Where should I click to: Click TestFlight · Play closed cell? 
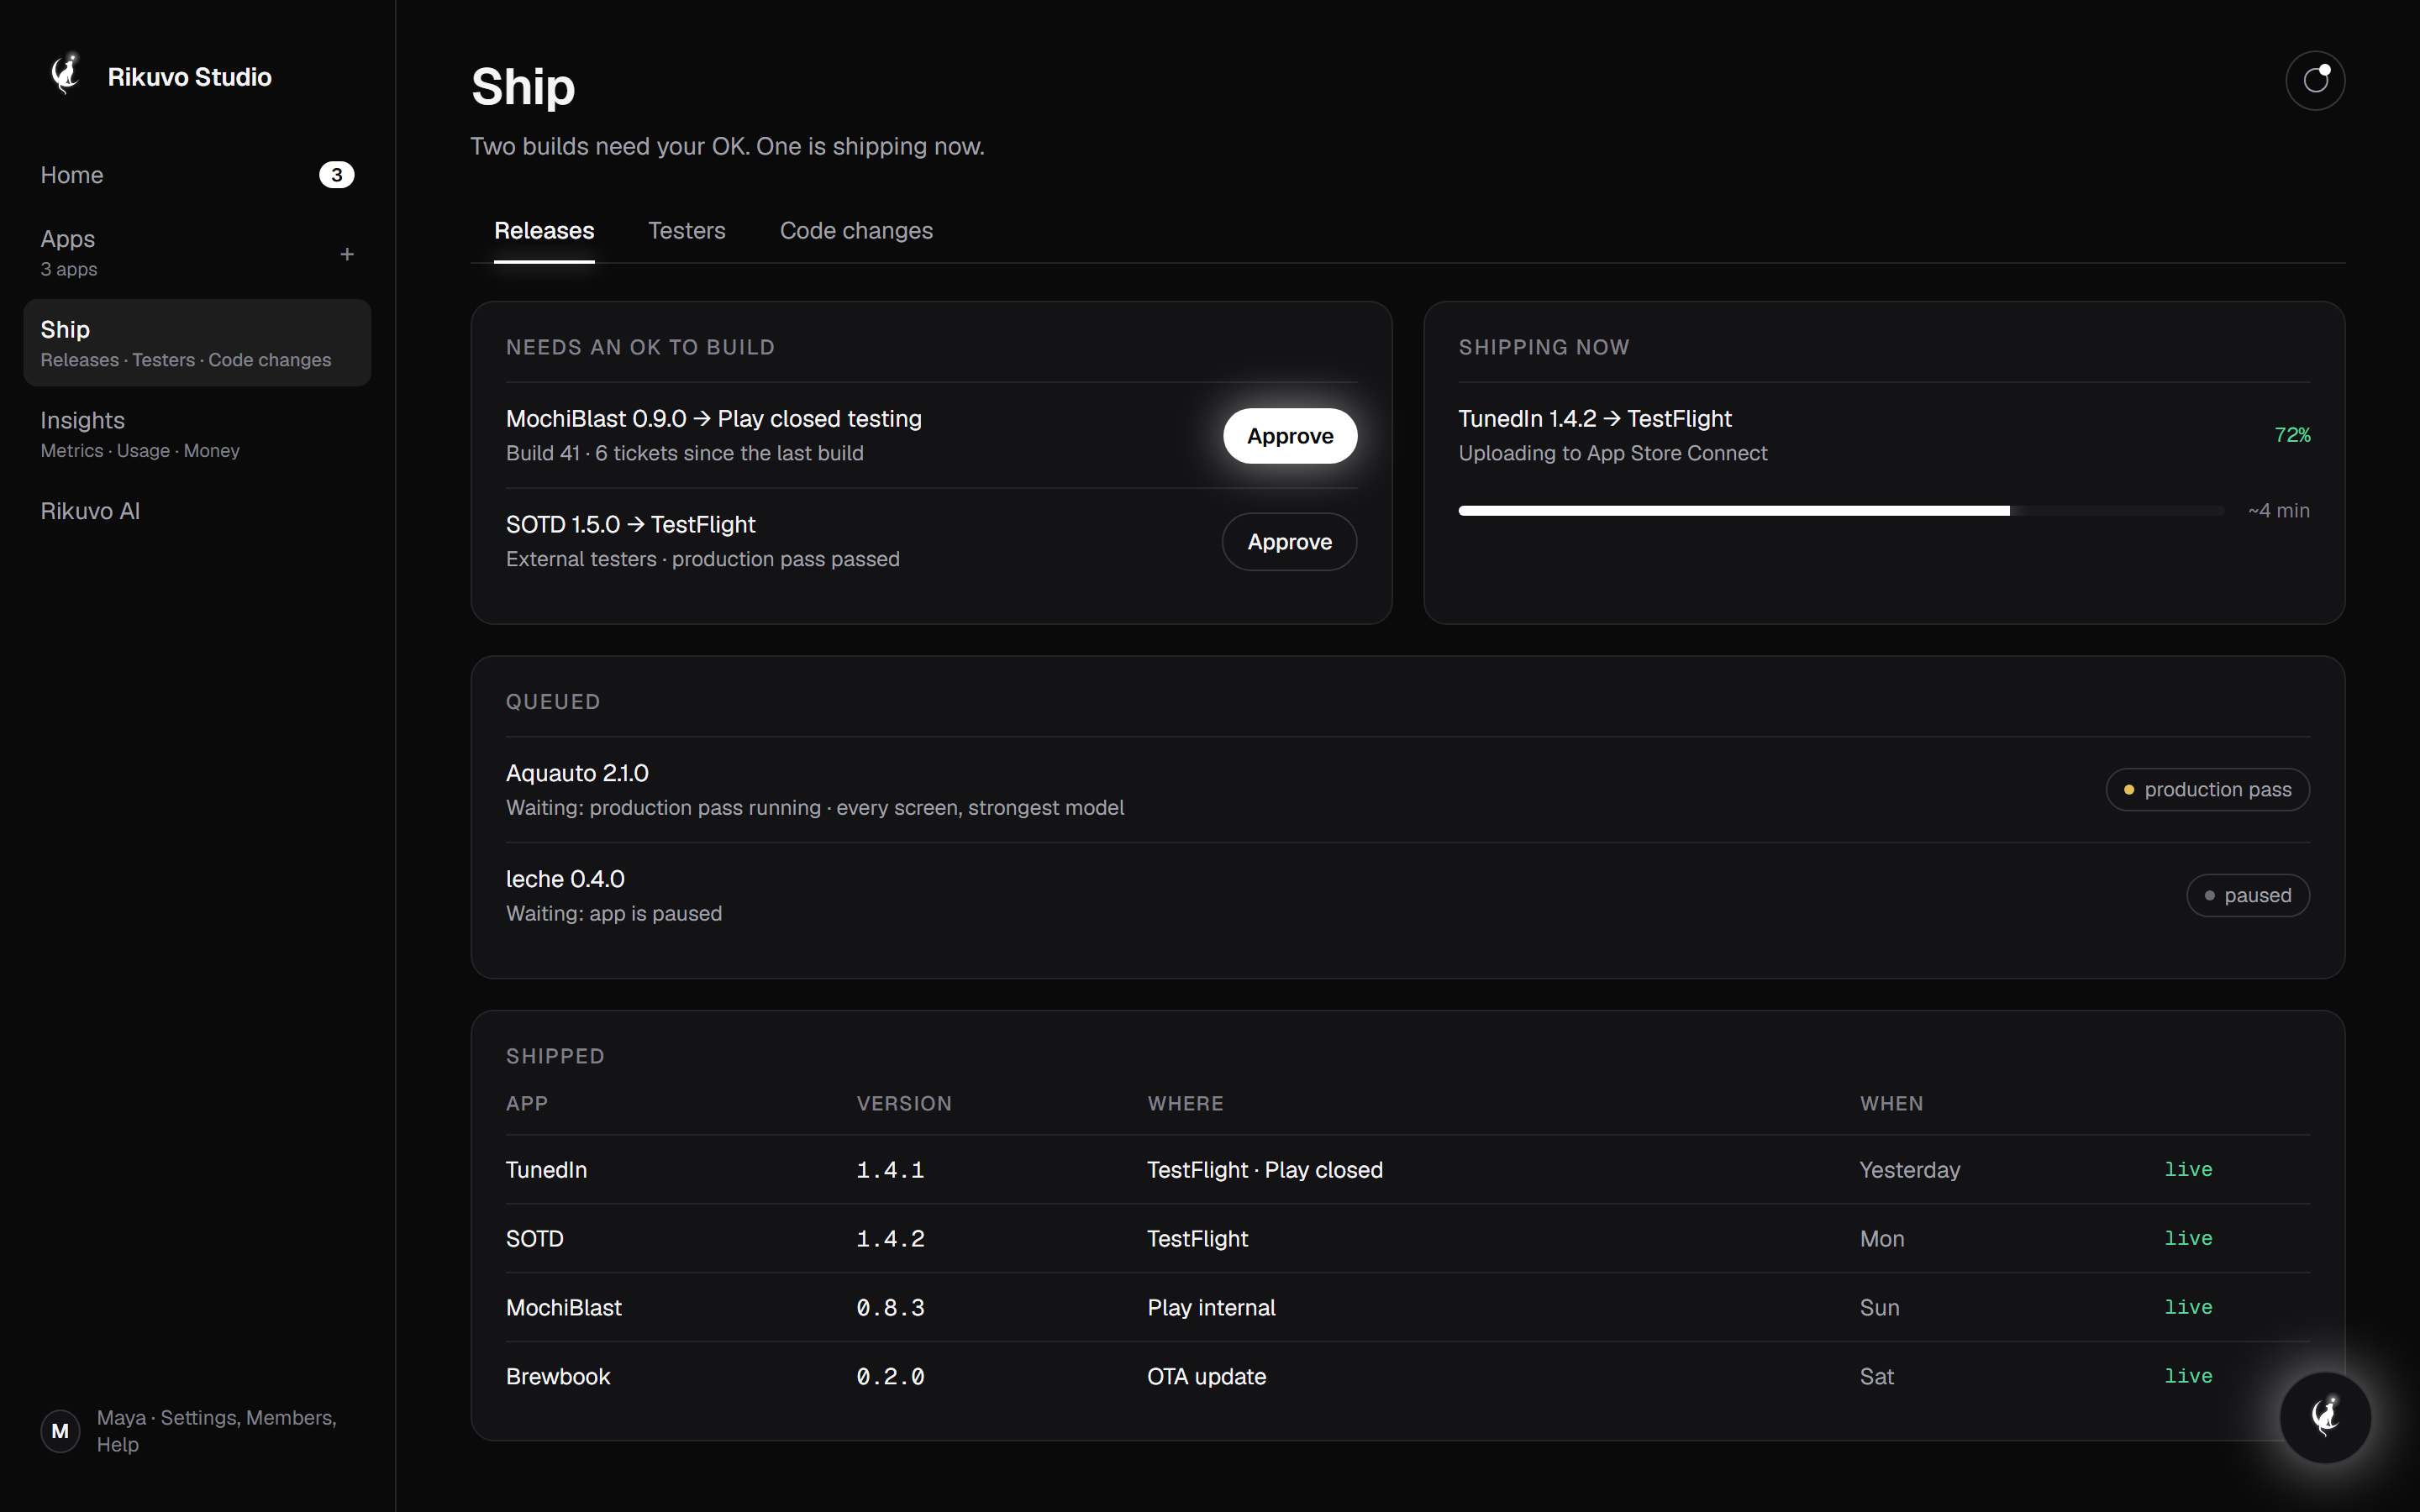(x=1265, y=1170)
